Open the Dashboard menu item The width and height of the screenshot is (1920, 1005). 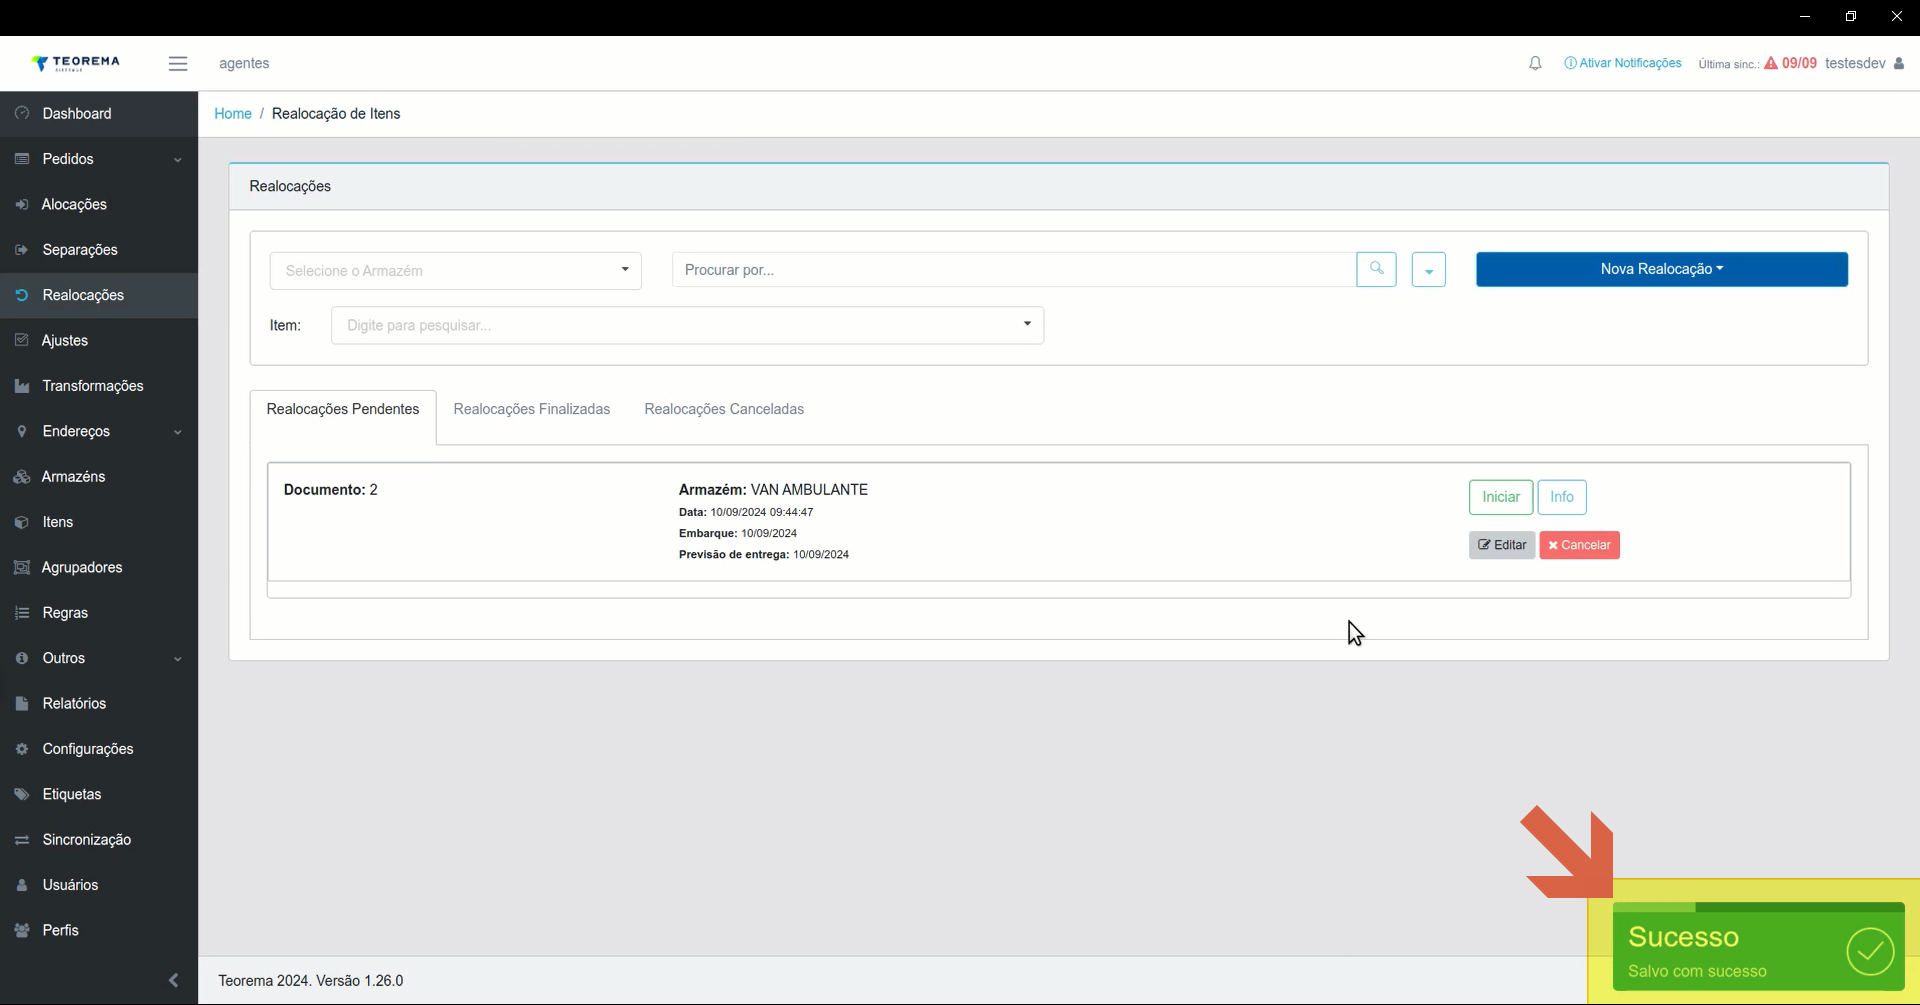pos(99,113)
